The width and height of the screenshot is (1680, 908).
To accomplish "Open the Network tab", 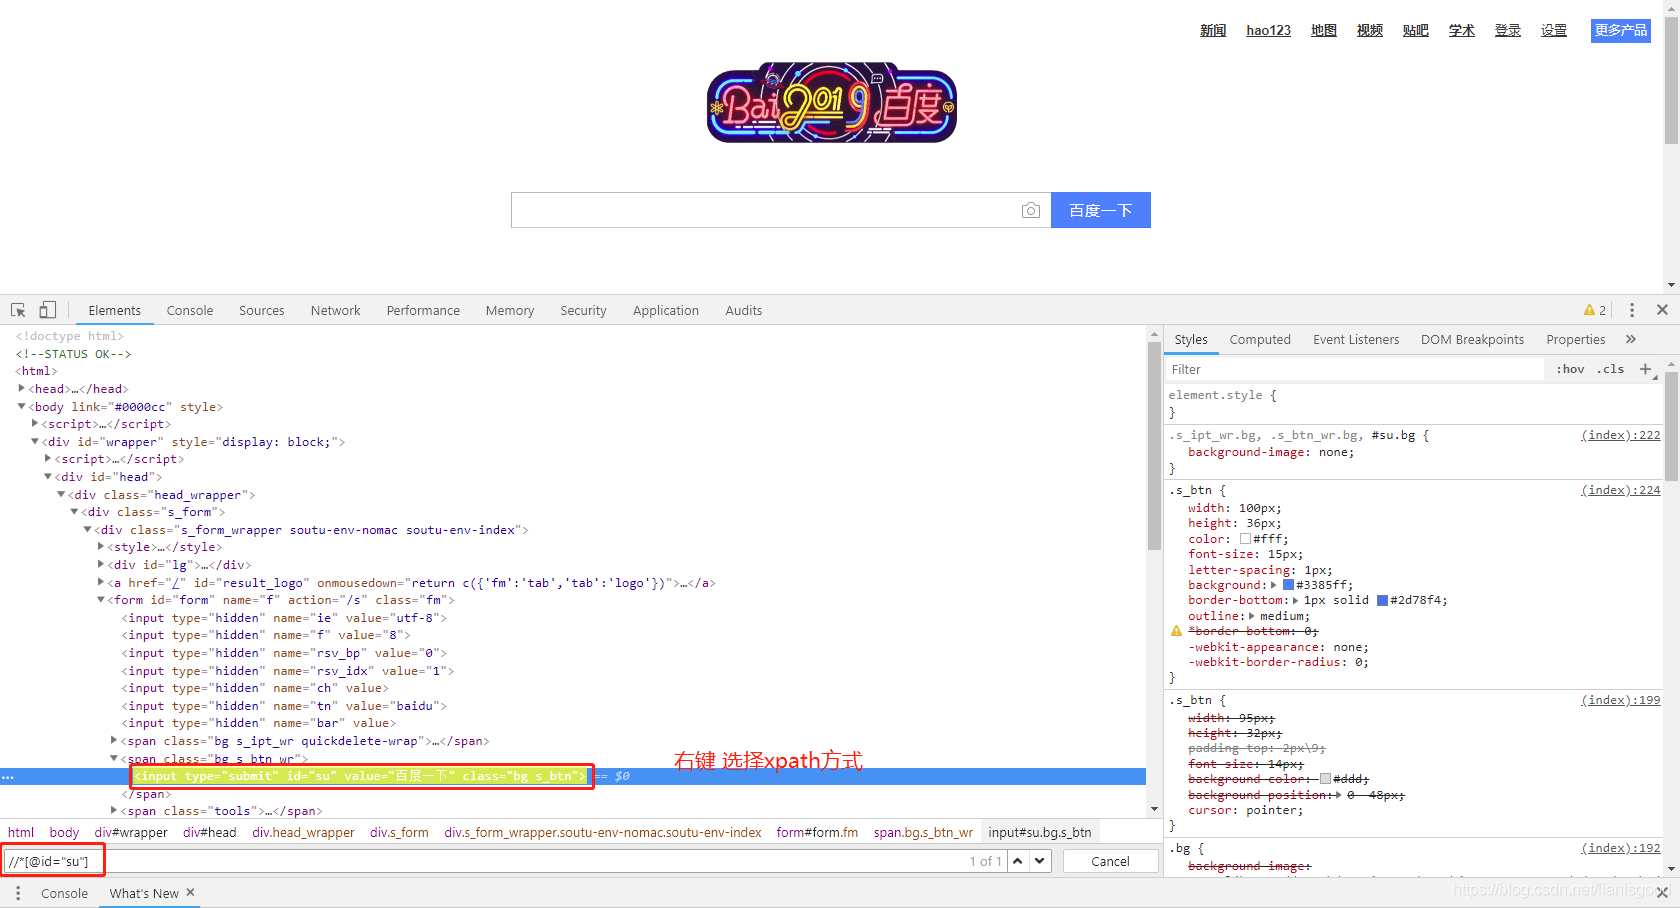I will click(x=335, y=310).
